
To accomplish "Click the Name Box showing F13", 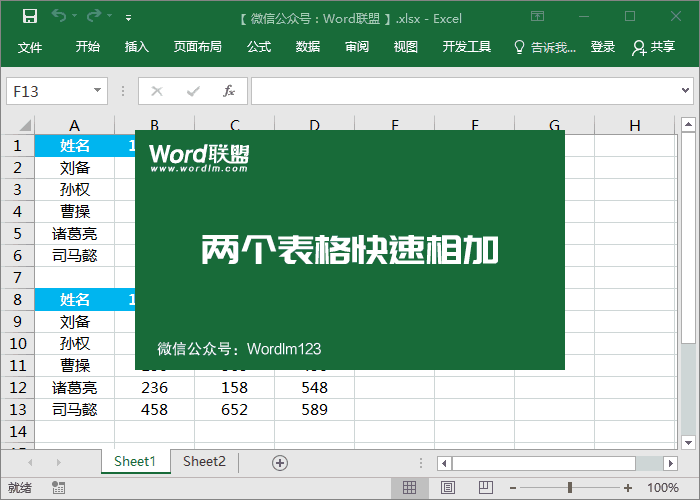I will tap(57, 91).
